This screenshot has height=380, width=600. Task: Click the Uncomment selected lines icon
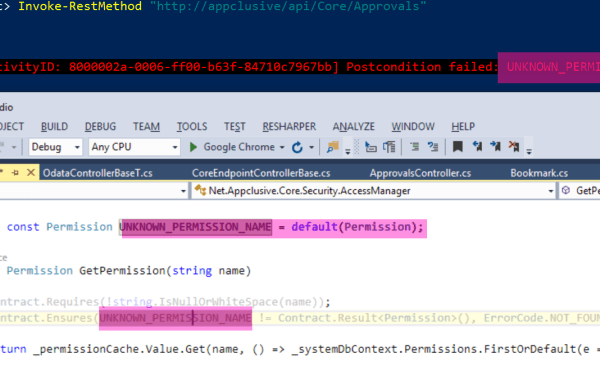pyautogui.click(x=433, y=147)
